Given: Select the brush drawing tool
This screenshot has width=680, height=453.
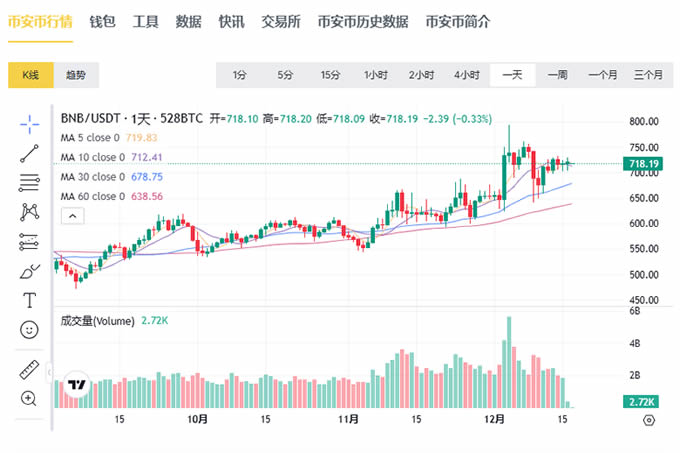Looking at the screenshot, I should 29,271.
